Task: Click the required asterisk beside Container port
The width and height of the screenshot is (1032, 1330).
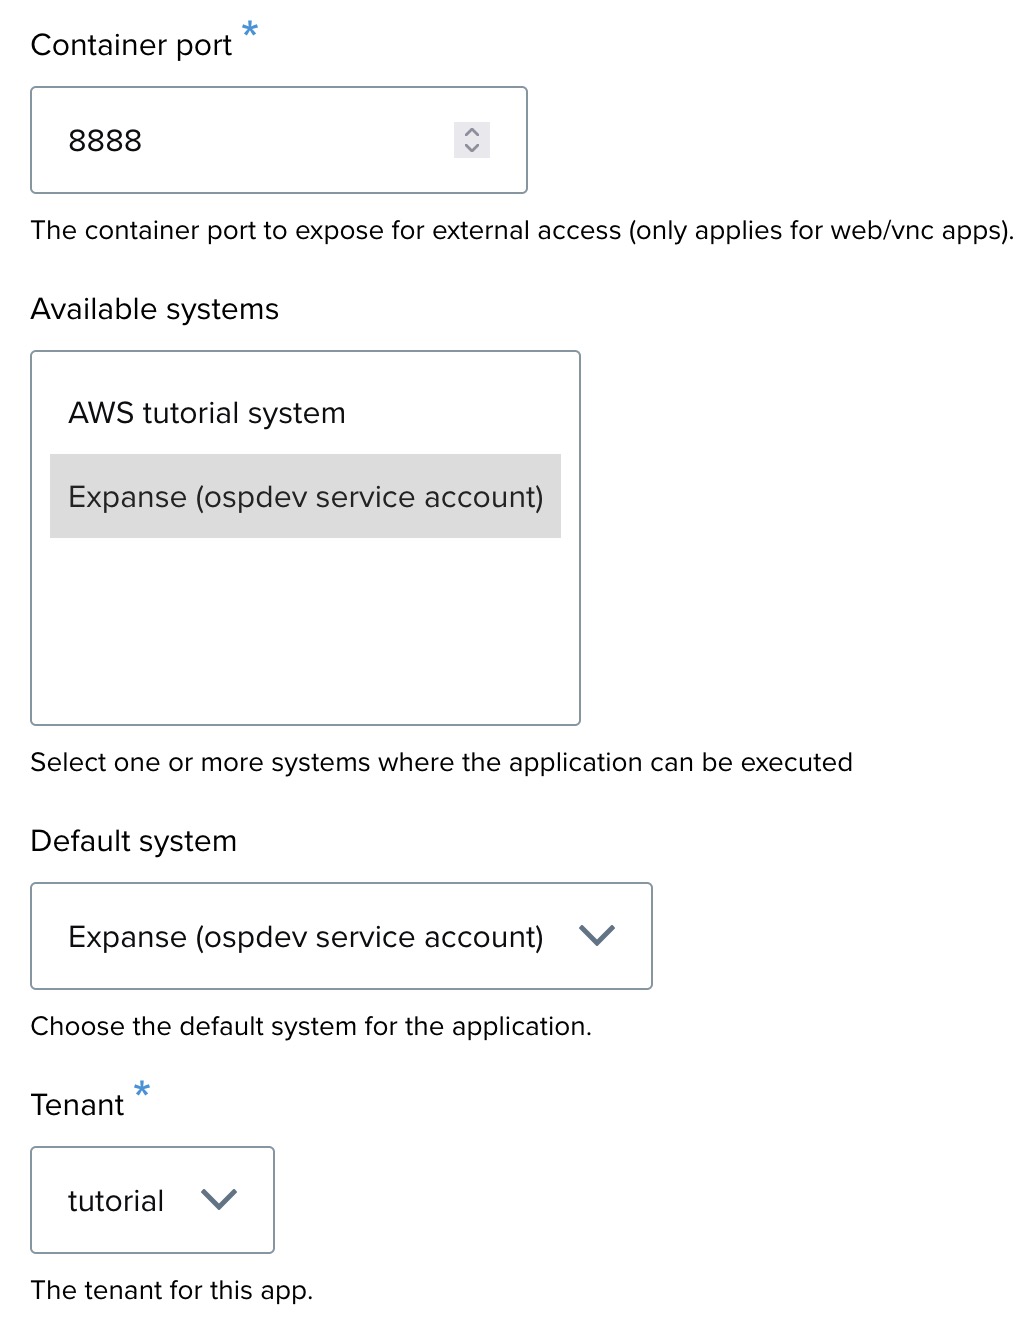Action: pyautogui.click(x=250, y=30)
